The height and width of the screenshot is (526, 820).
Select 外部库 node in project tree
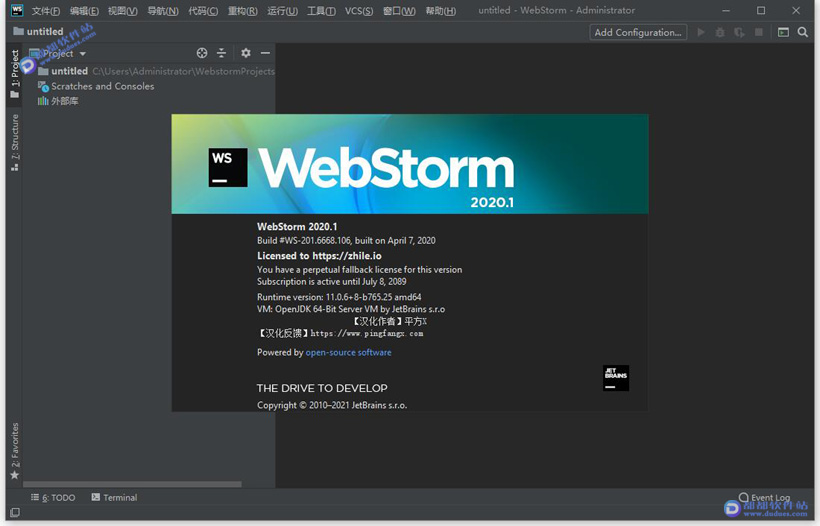tap(58, 101)
